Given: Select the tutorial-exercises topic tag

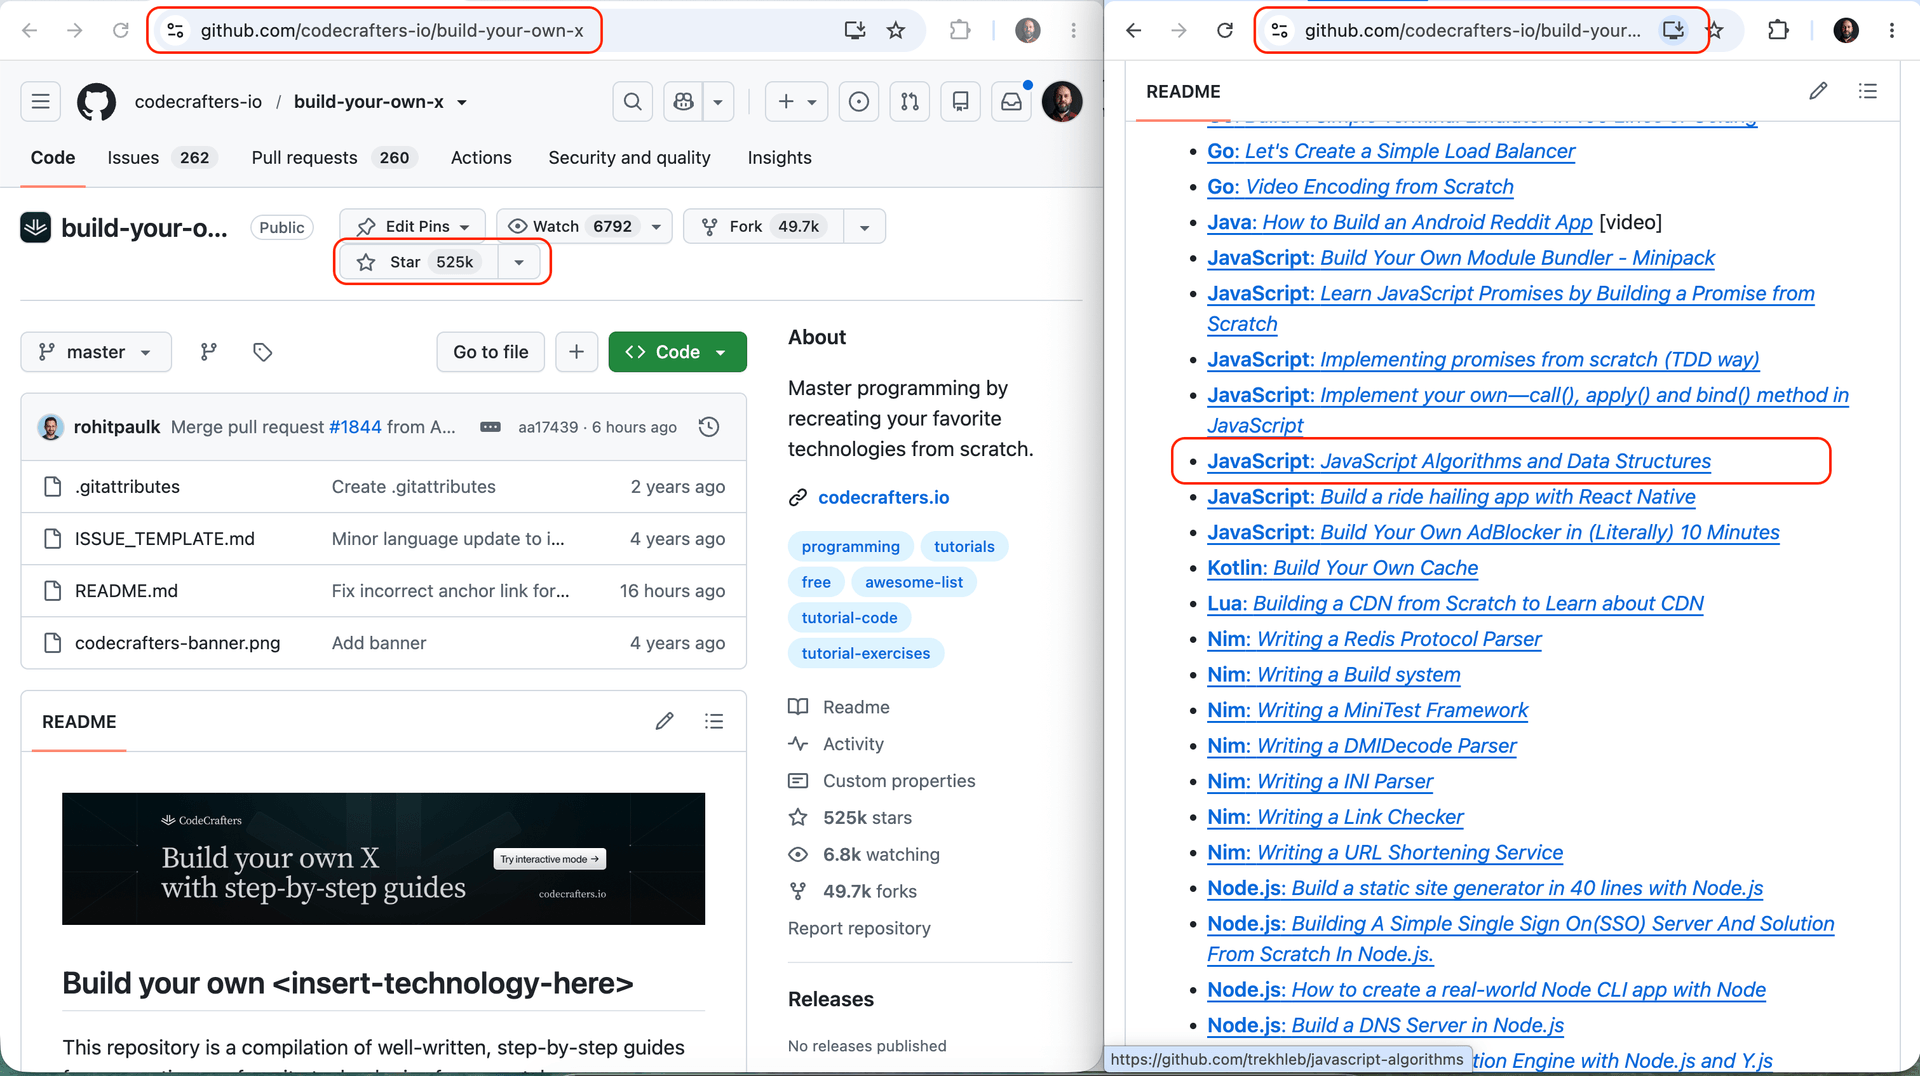Looking at the screenshot, I should point(866,653).
